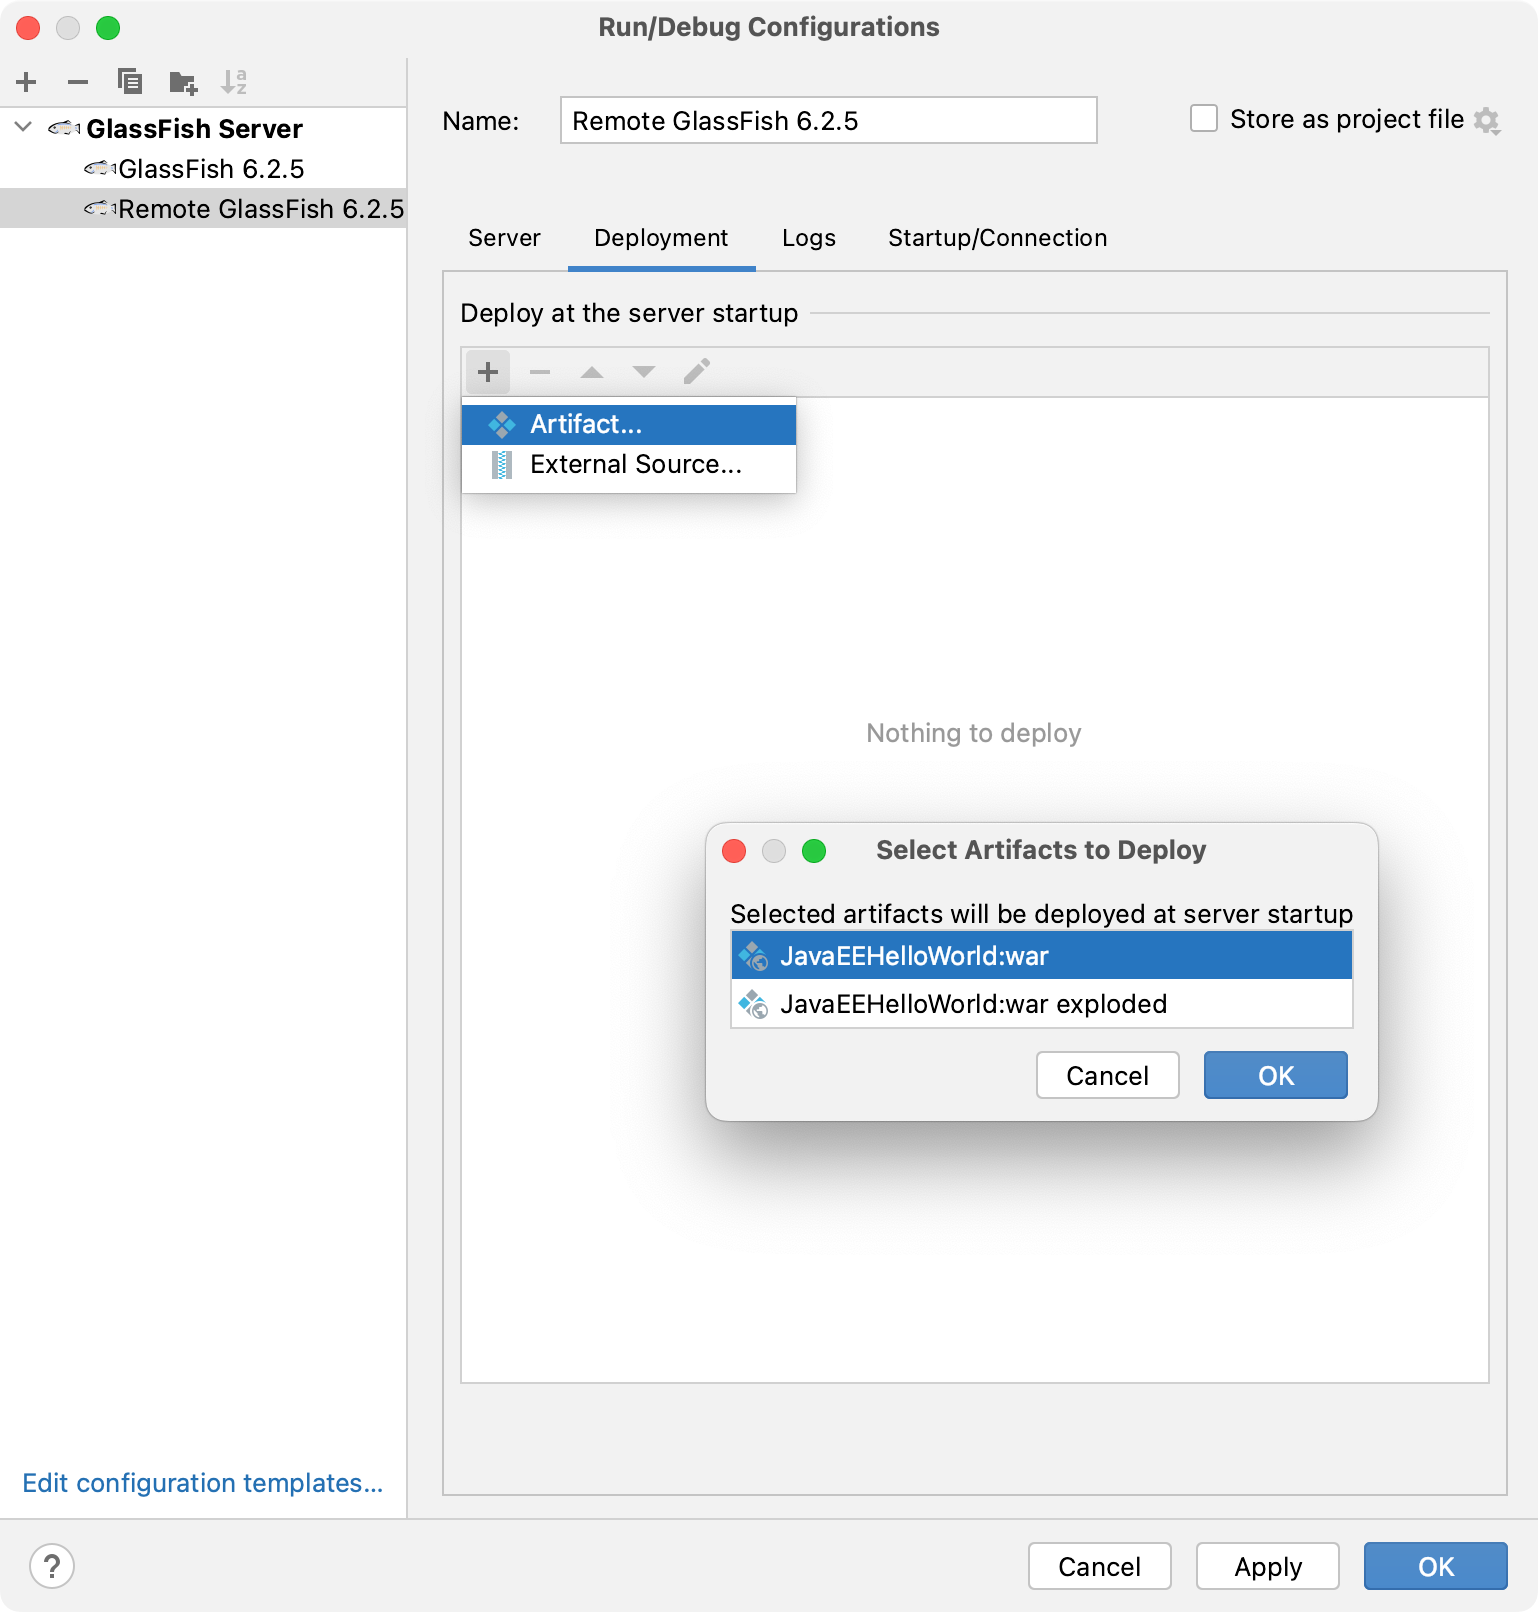Sort configurations alphabetically
The image size is (1538, 1612).
tap(234, 82)
